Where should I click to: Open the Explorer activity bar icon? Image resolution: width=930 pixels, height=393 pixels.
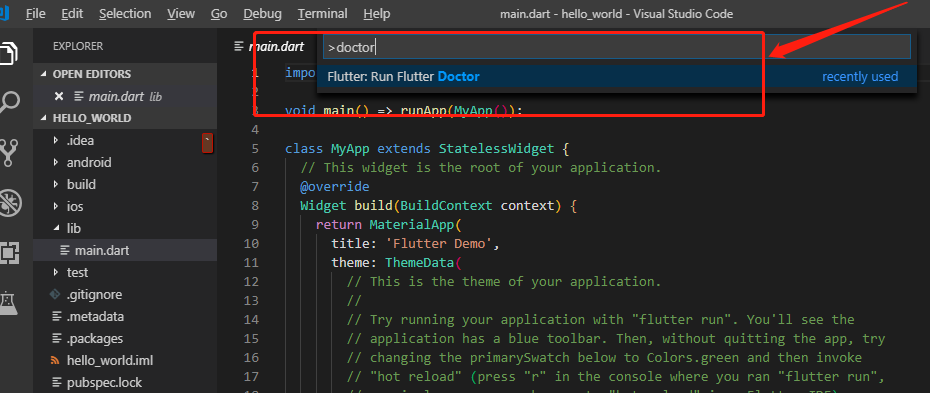point(9,53)
